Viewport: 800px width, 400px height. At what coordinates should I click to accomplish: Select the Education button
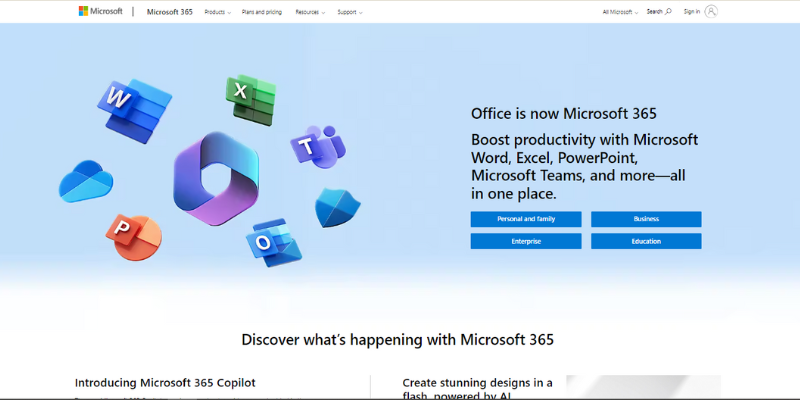[646, 241]
